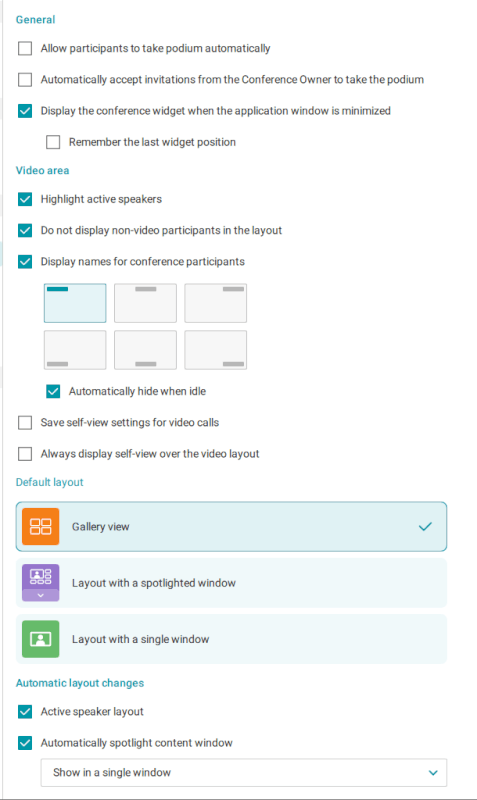This screenshot has height=800, width=477.
Task: Select top-left name position thumbnail
Action: click(75, 303)
